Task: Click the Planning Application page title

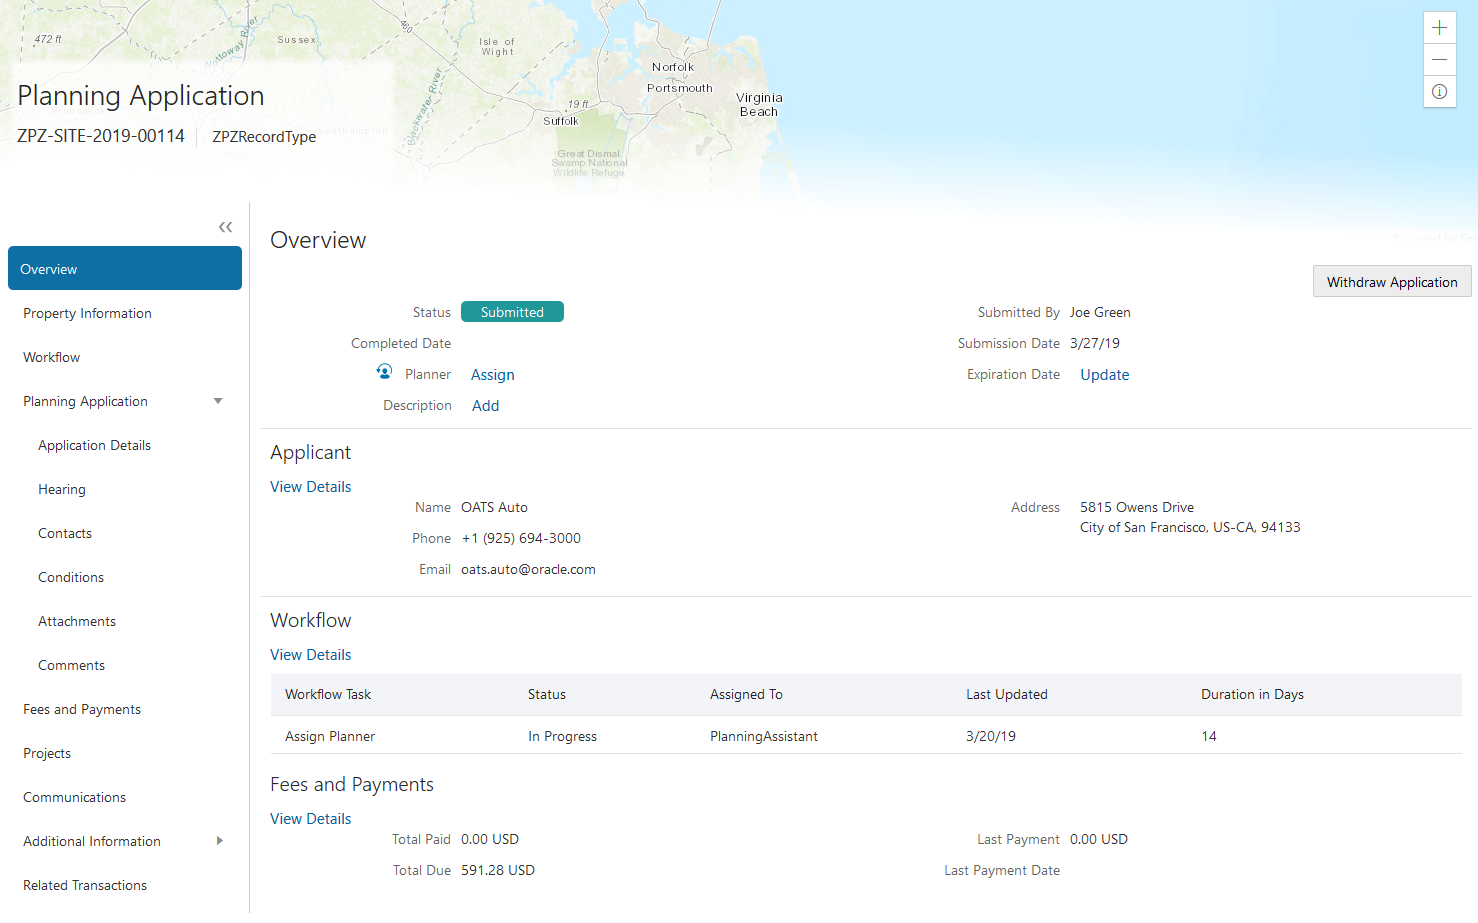Action: (141, 96)
